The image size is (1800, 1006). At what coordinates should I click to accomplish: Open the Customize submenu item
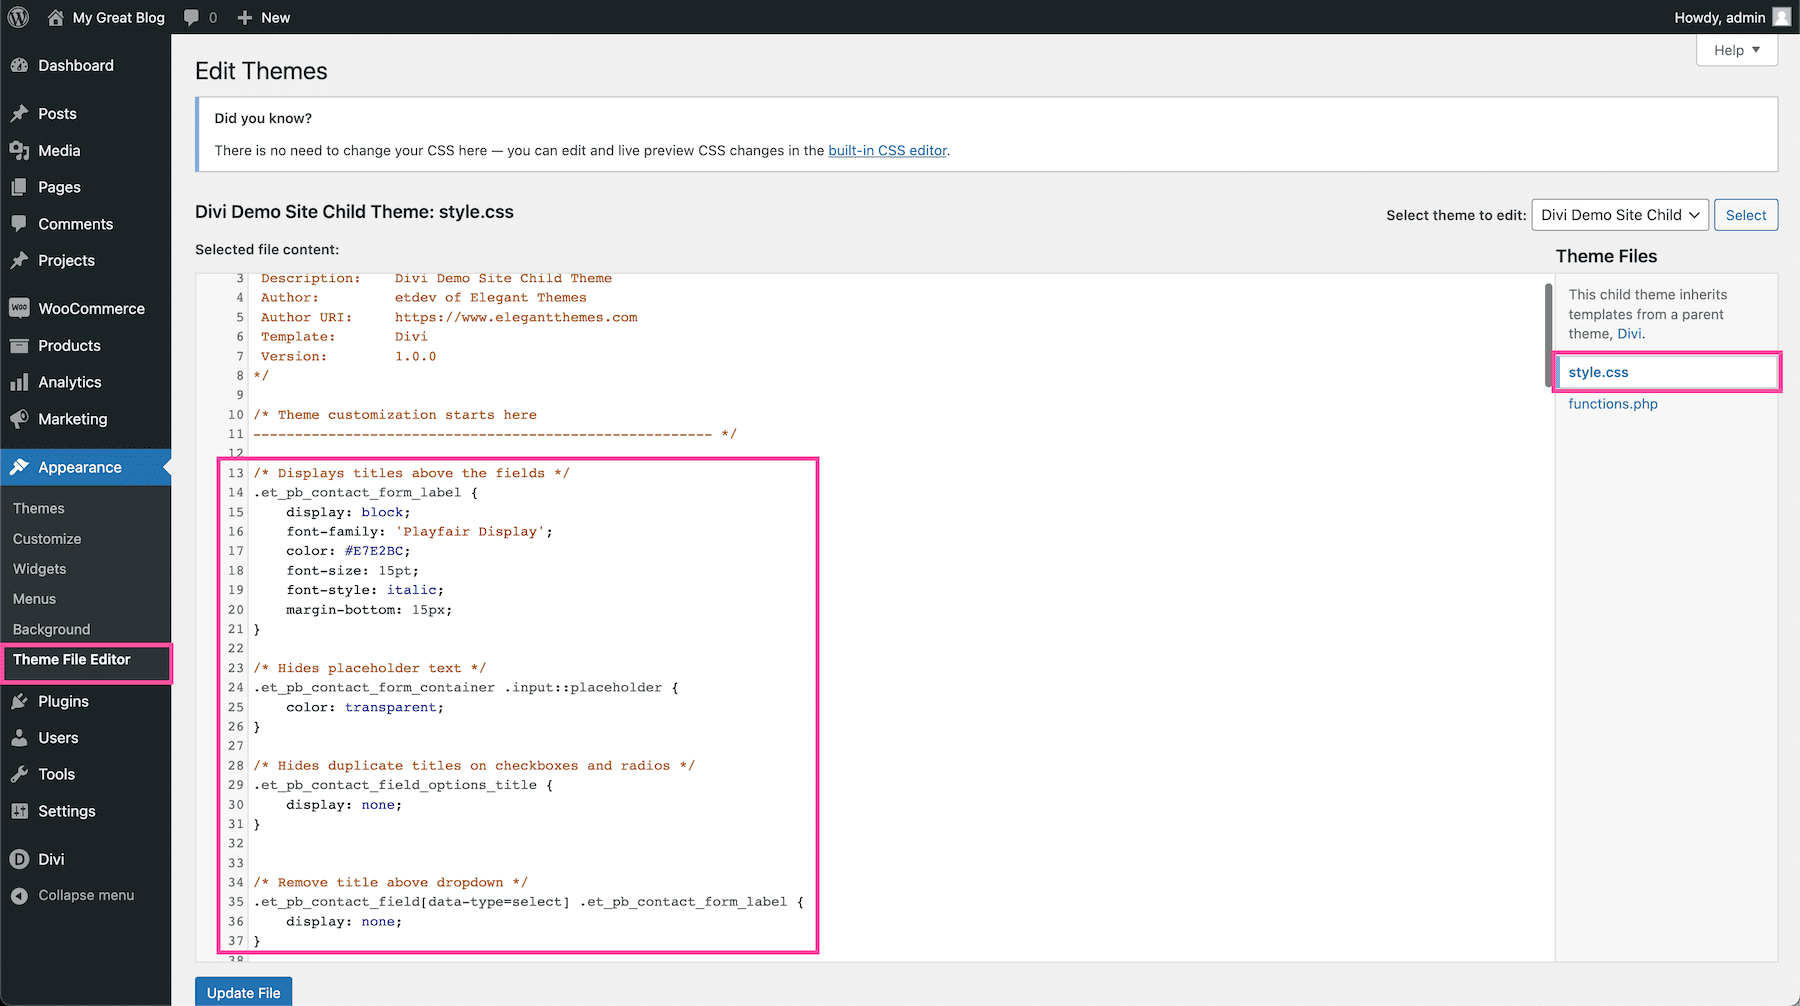[x=47, y=538]
